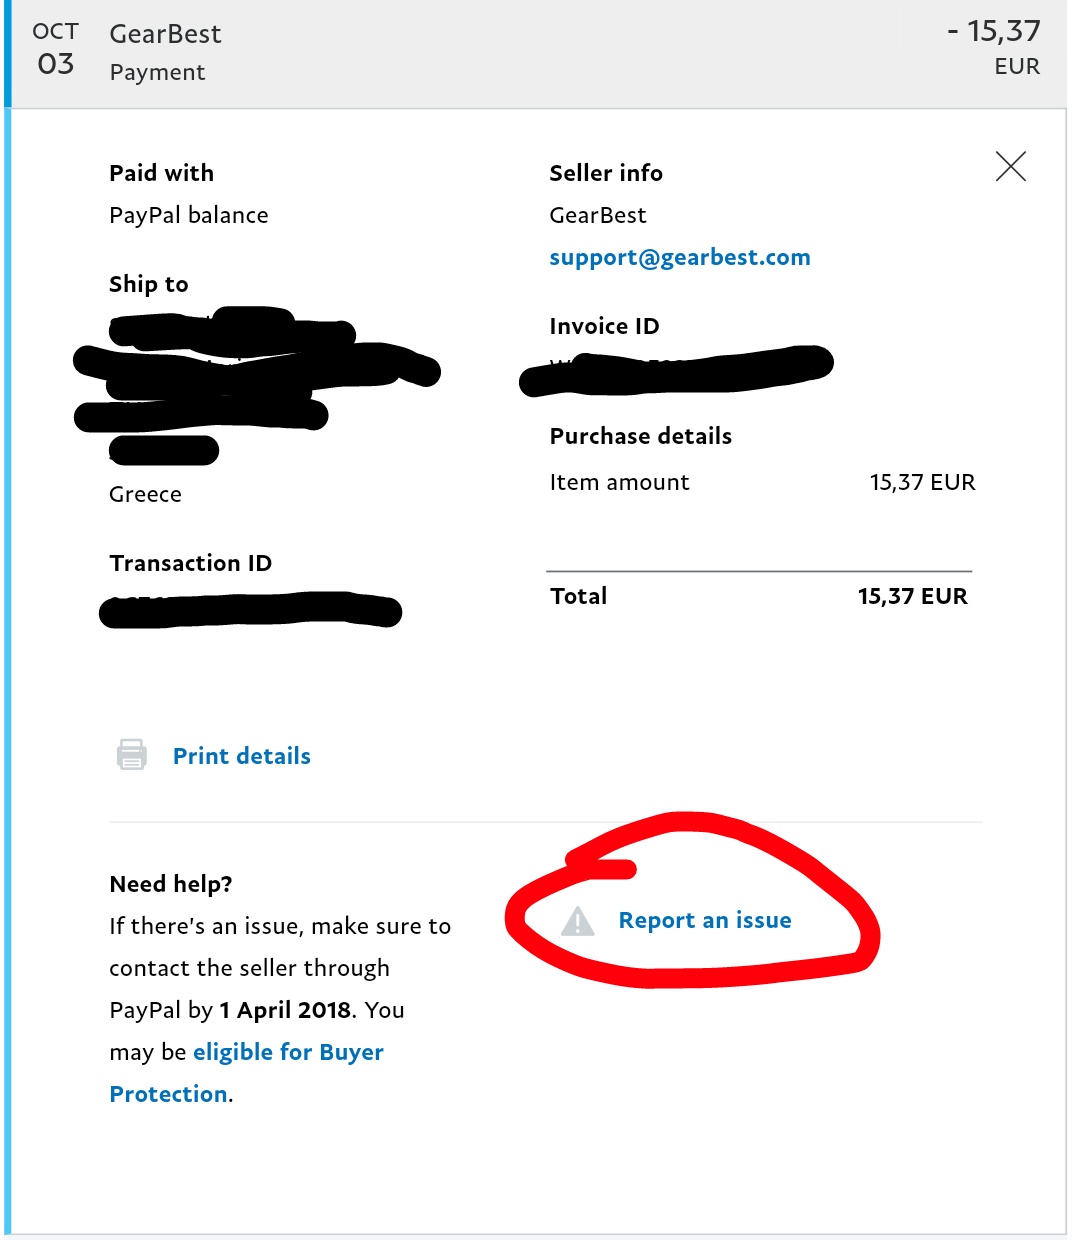This screenshot has width=1080, height=1240.
Task: Click the warning triangle icon
Action: point(578,921)
